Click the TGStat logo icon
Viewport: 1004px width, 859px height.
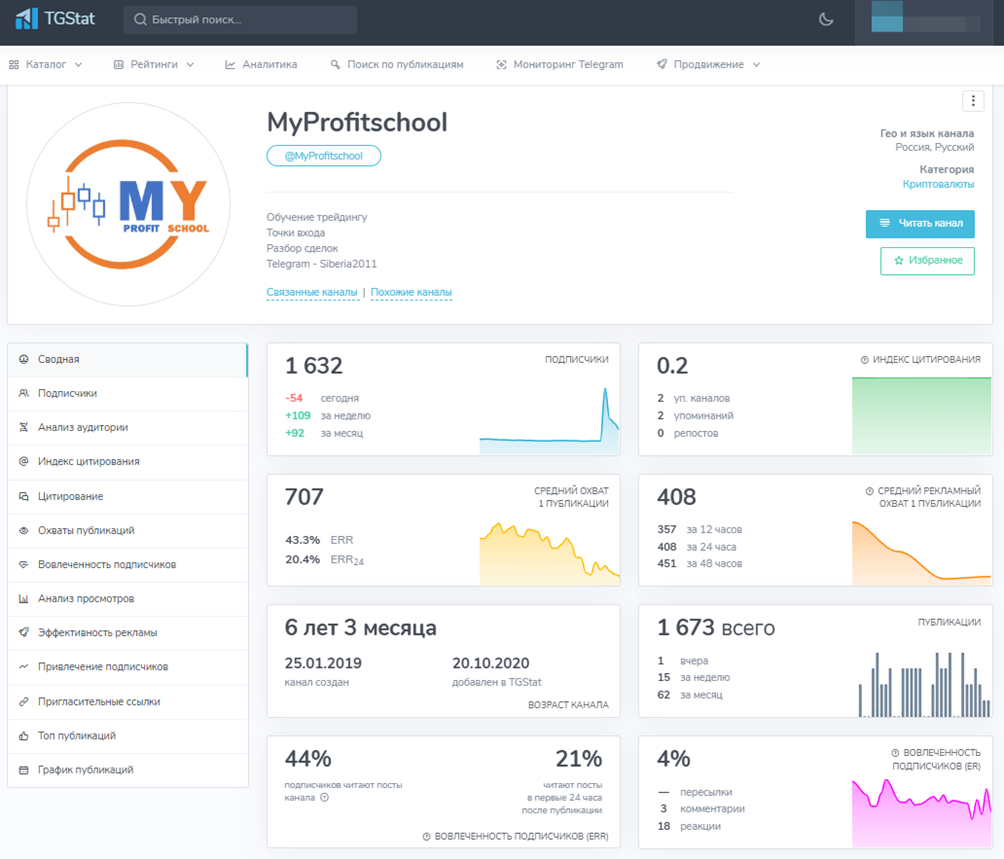click(x=26, y=19)
